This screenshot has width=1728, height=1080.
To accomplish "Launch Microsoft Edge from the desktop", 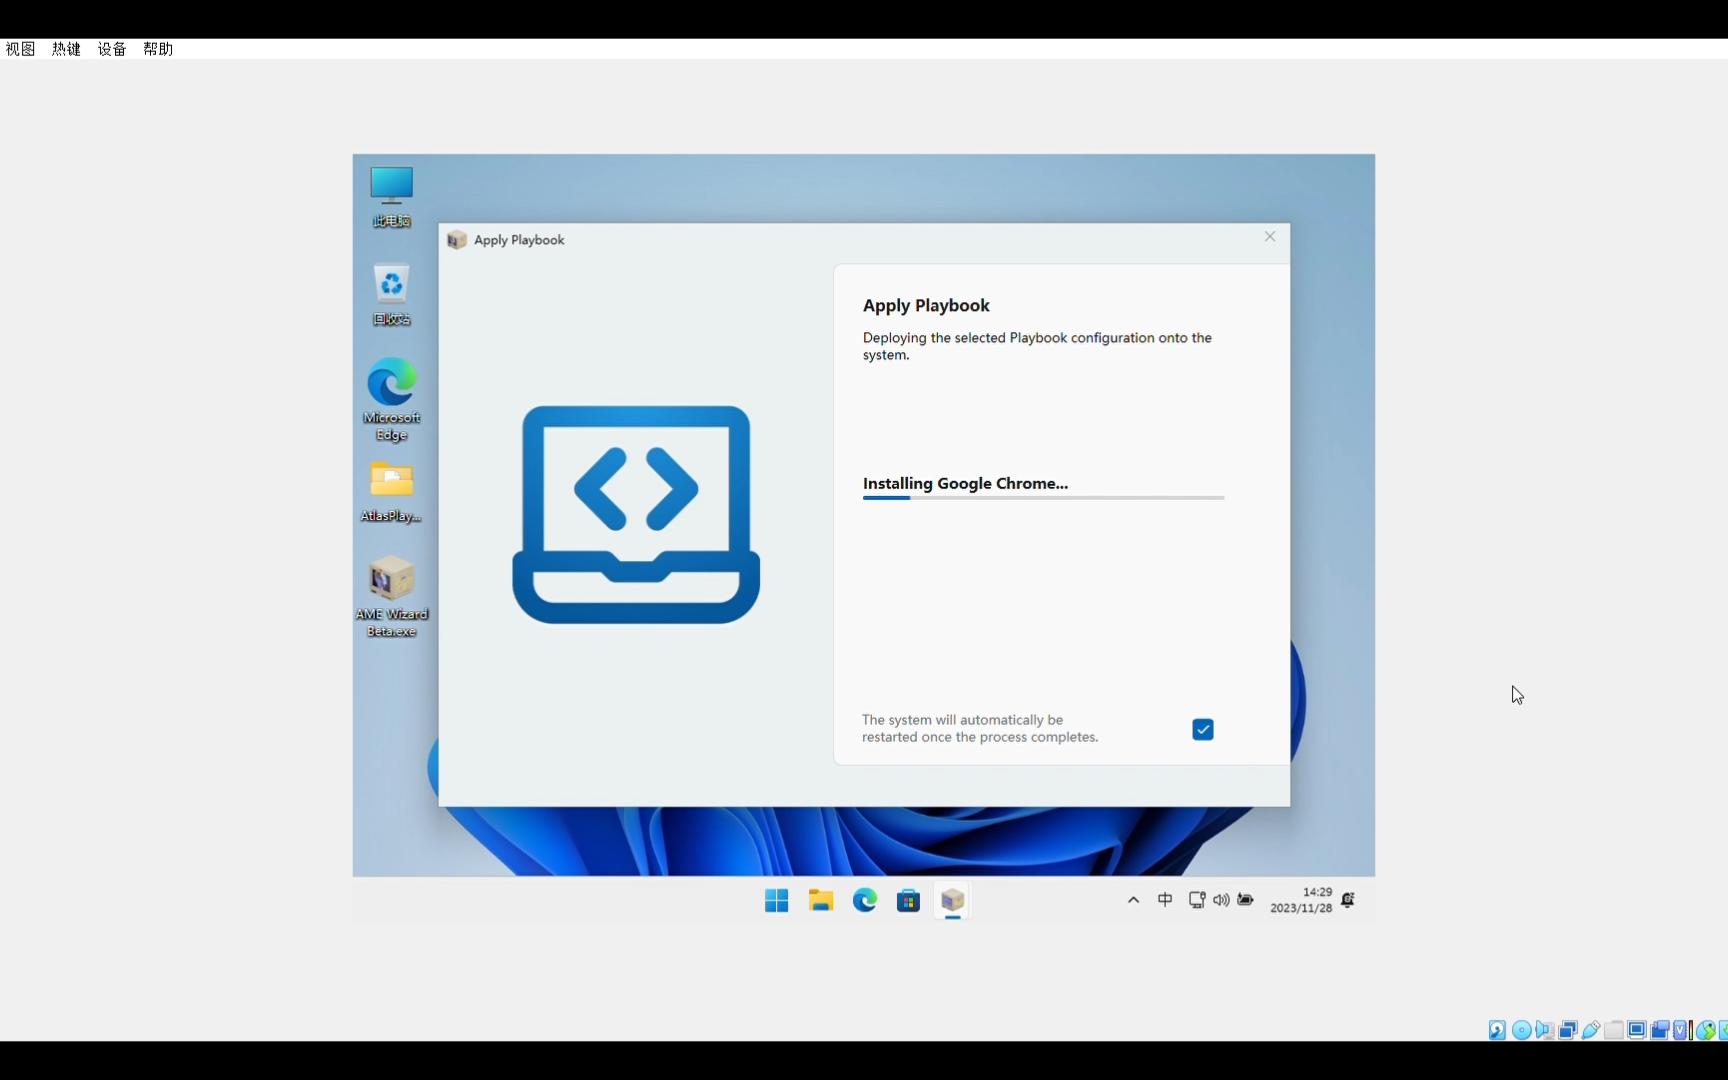I will point(391,400).
